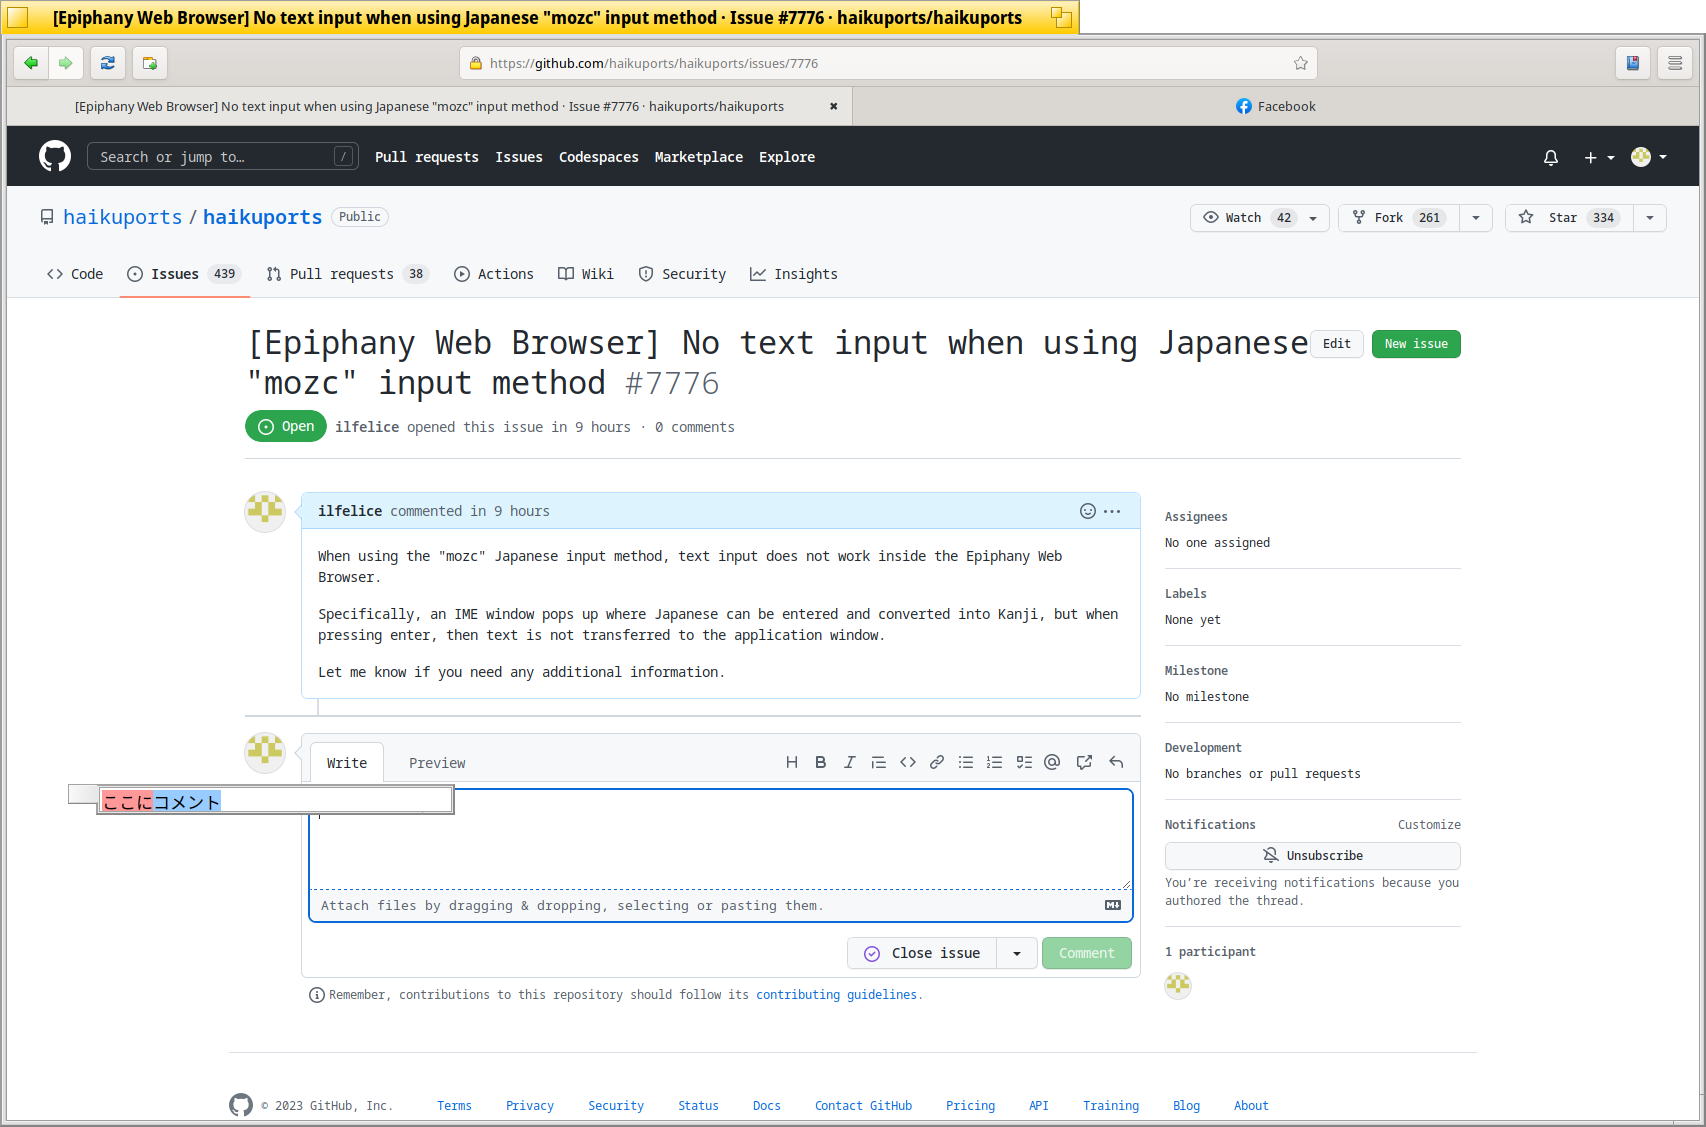Add a task list to the comment
This screenshot has width=1706, height=1127.
[1023, 761]
